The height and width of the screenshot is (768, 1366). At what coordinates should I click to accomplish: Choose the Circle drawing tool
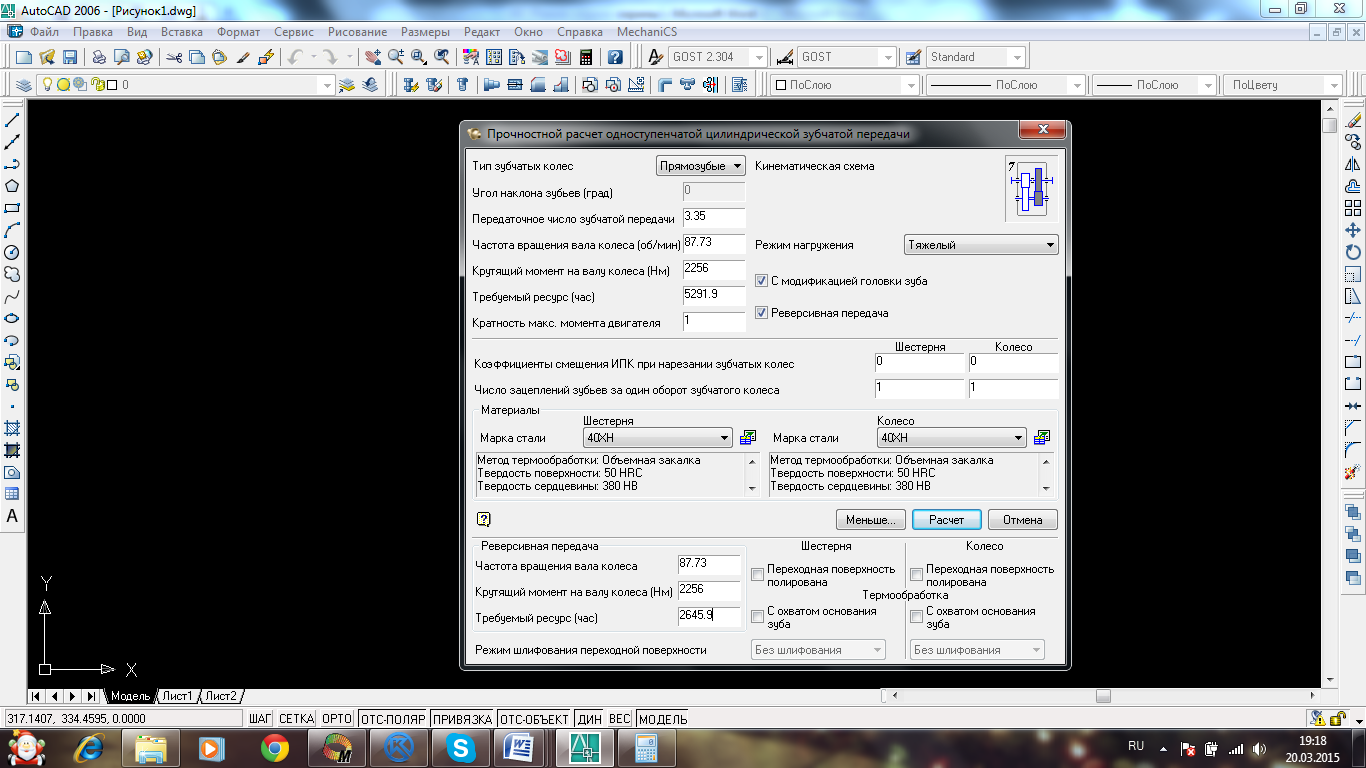click(12, 252)
